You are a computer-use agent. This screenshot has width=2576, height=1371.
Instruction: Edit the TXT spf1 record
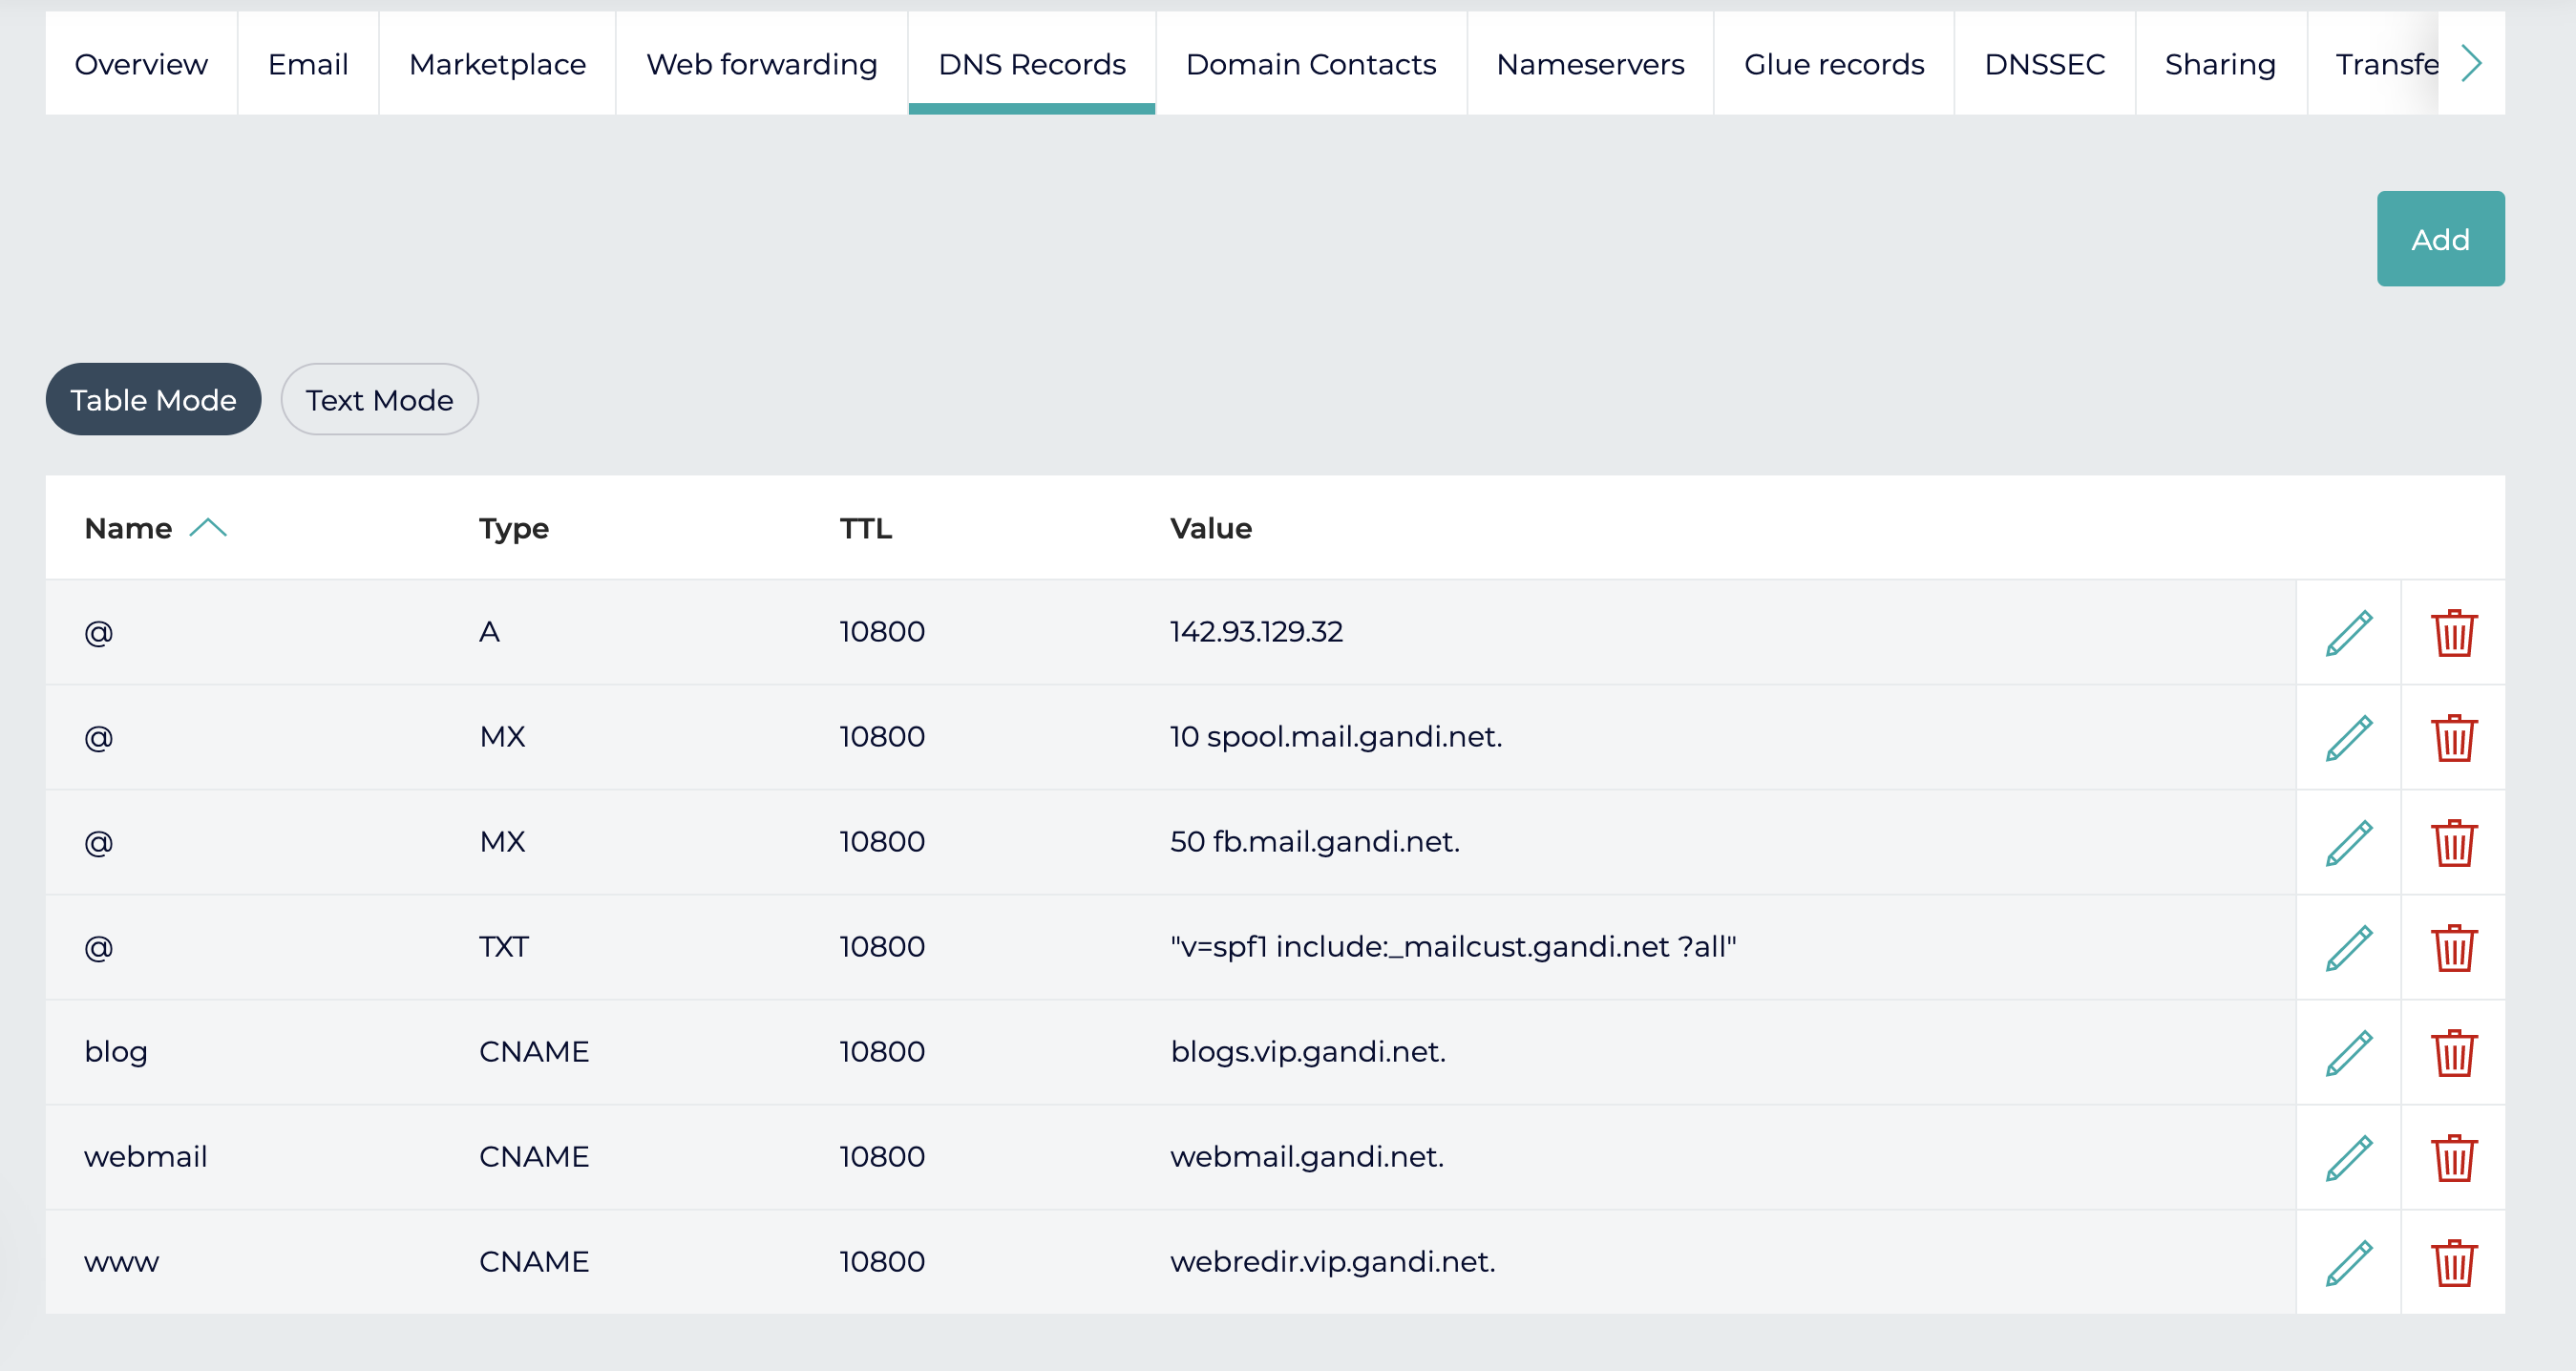pyautogui.click(x=2348, y=948)
